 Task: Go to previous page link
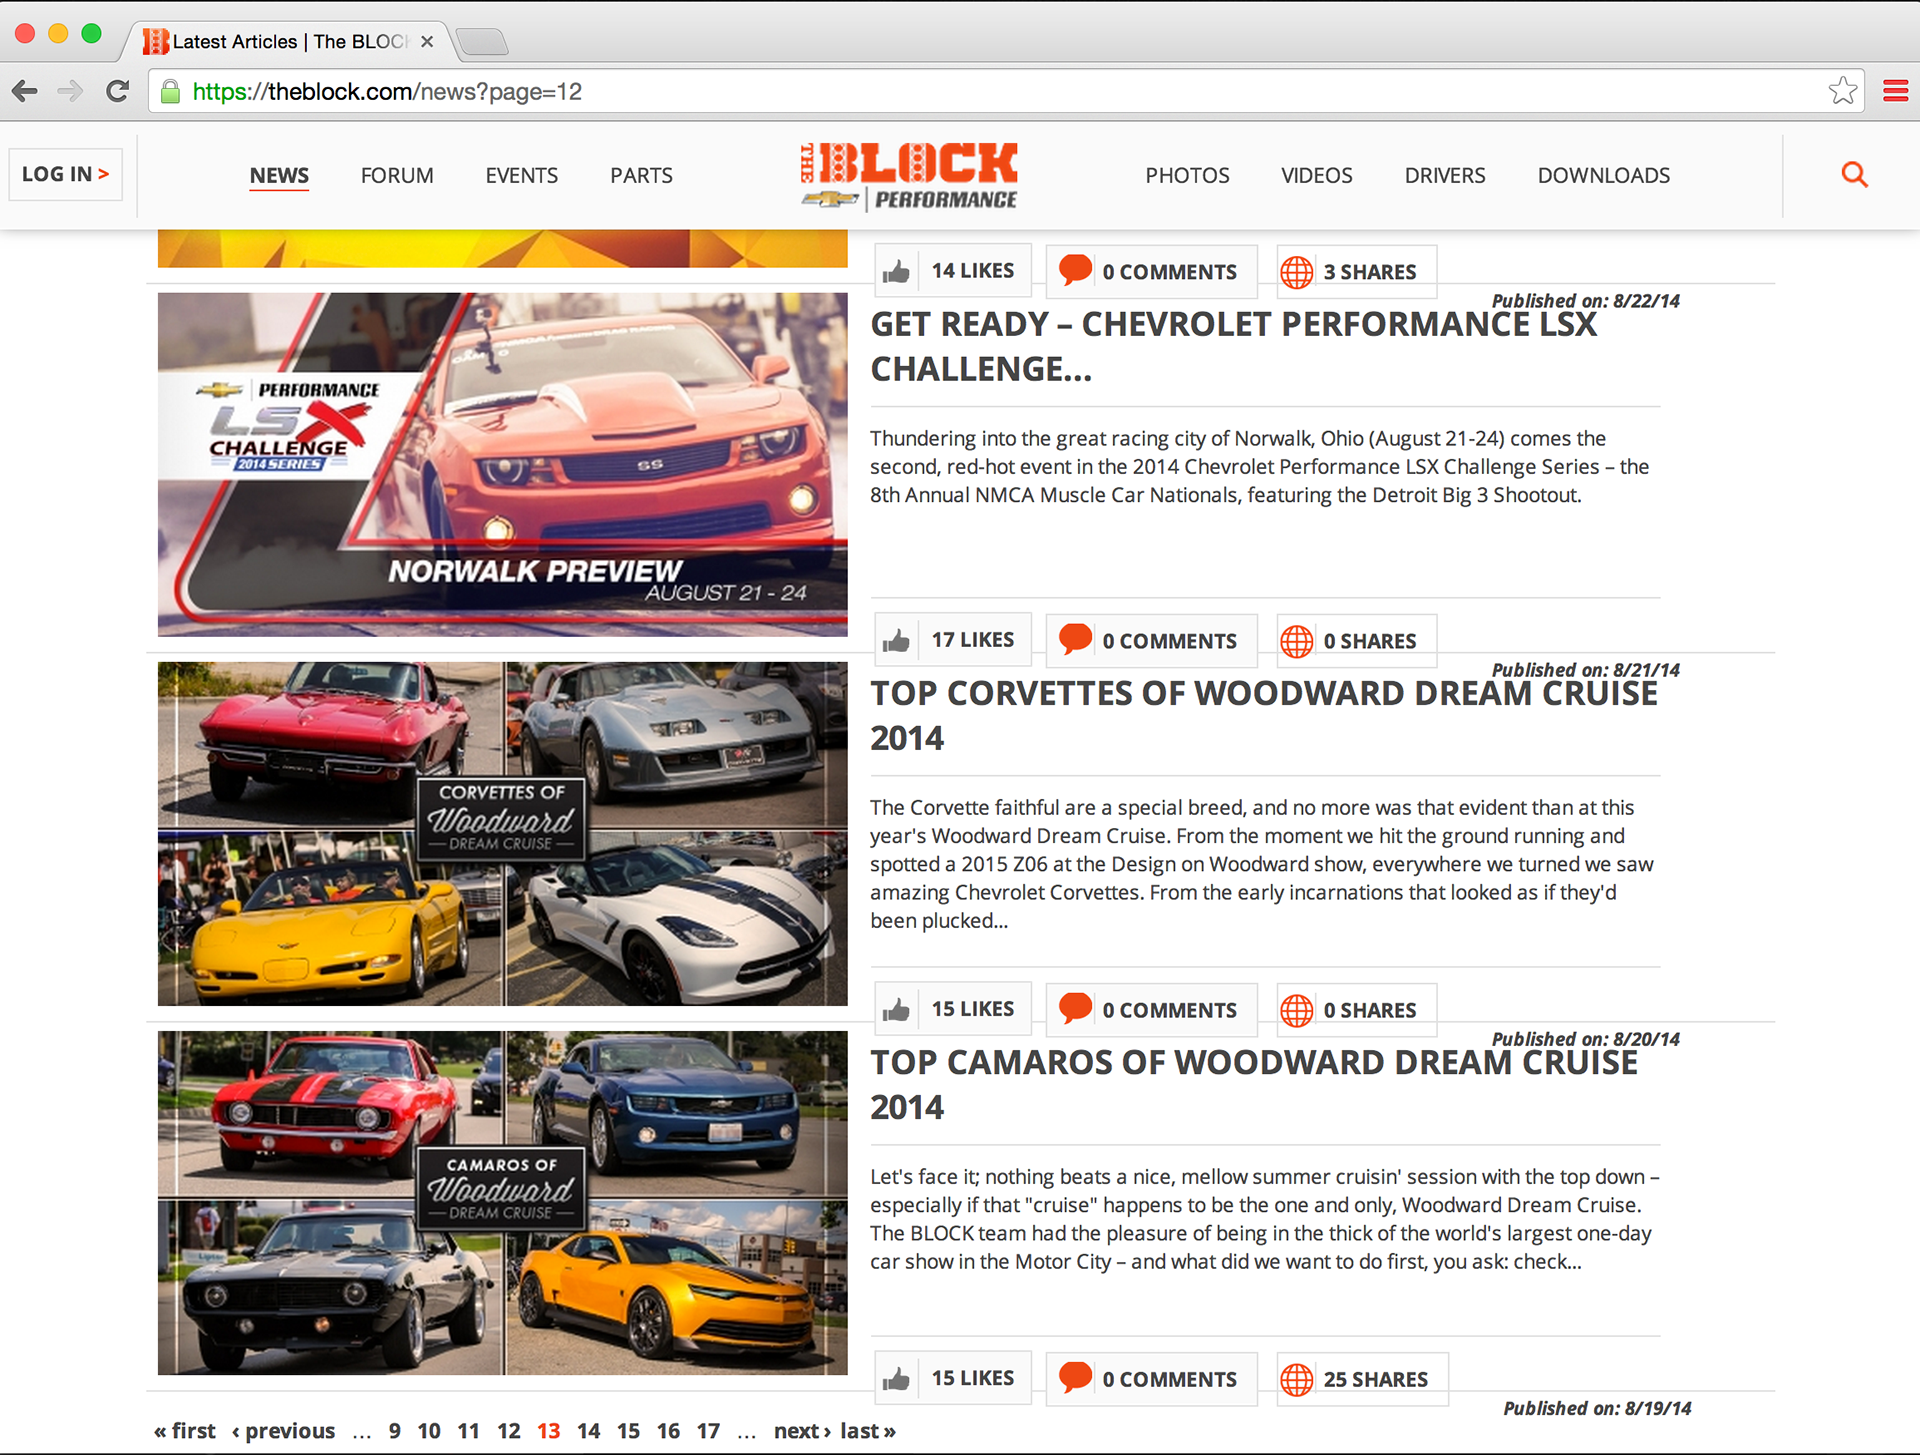coord(284,1431)
